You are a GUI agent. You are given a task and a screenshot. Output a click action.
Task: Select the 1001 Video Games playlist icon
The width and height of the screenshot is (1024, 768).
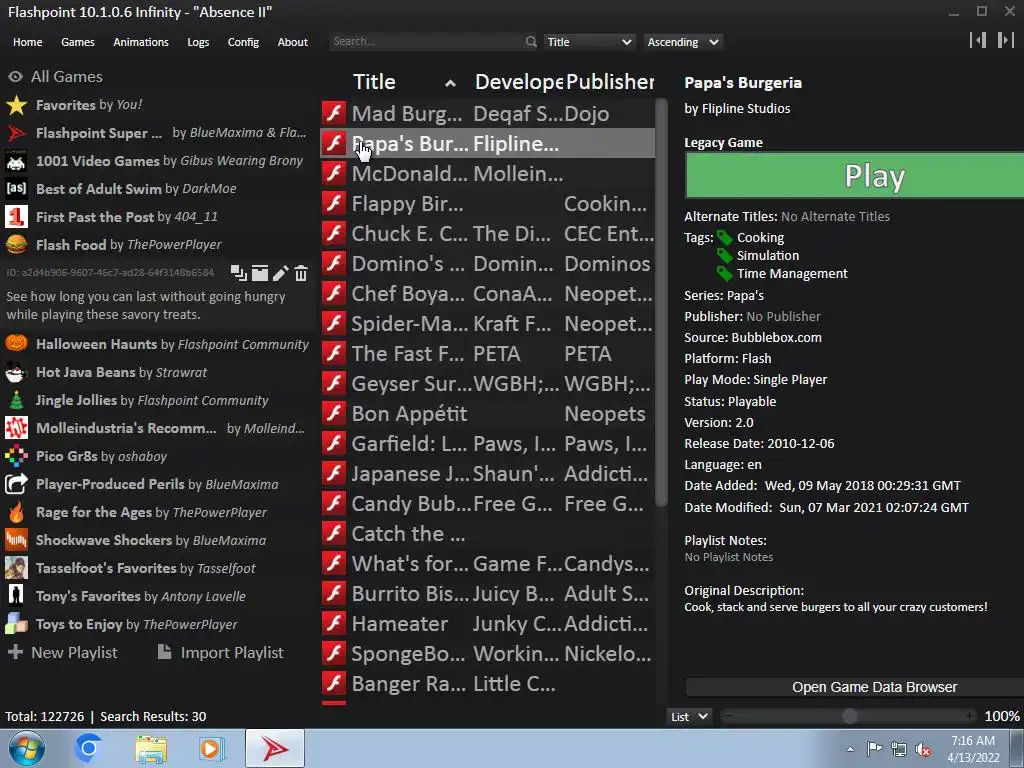tap(16, 161)
